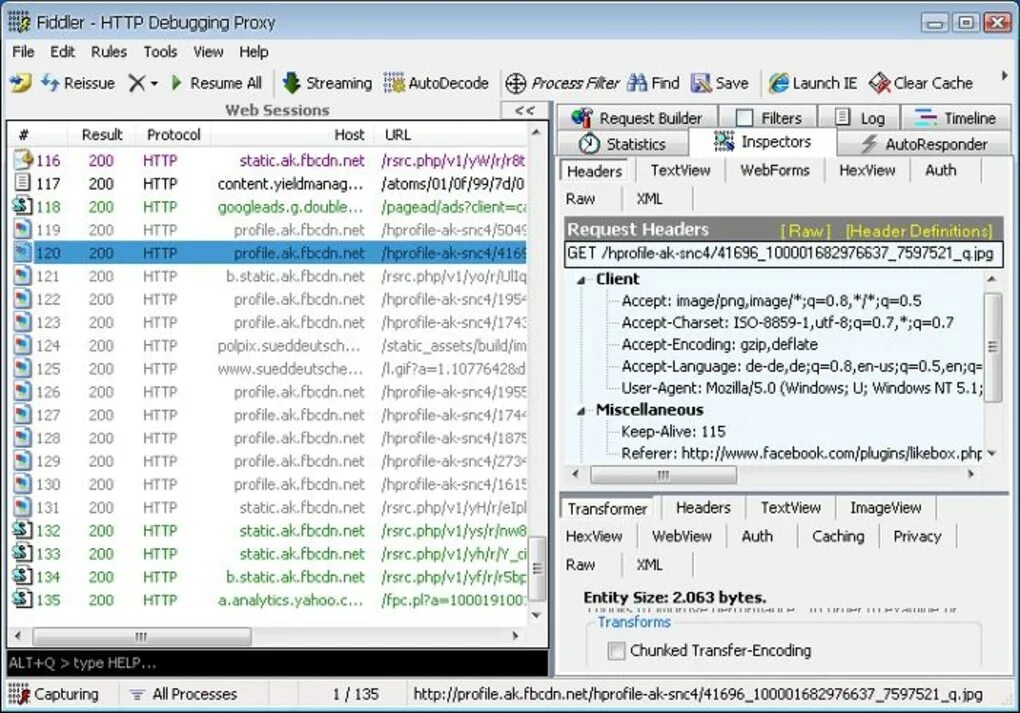Select the response Caching tab
The height and width of the screenshot is (713, 1020).
(838, 536)
